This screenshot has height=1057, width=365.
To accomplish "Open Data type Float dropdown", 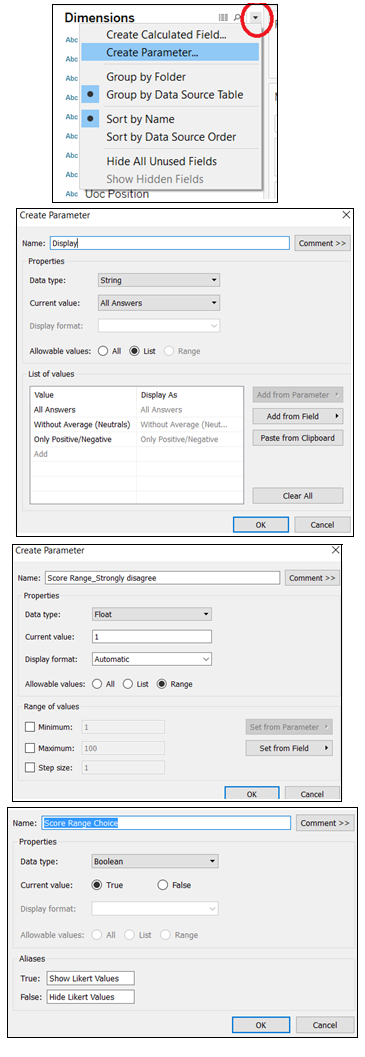I will click(x=151, y=614).
